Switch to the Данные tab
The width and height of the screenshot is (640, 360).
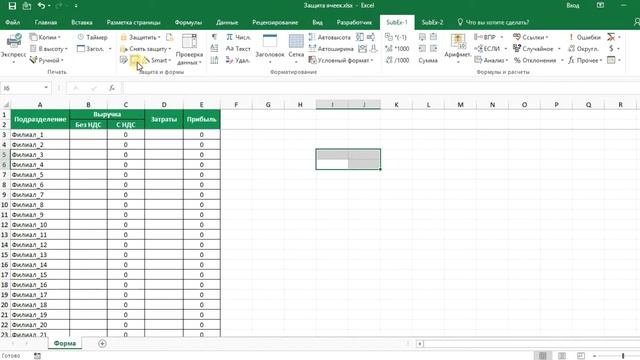(x=227, y=22)
